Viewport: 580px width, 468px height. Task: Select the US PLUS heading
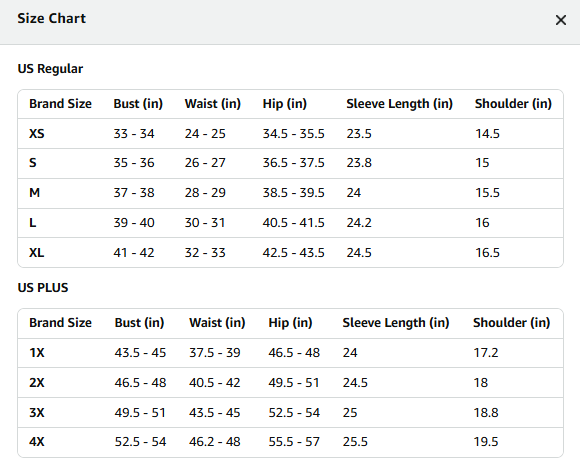pyautogui.click(x=43, y=288)
